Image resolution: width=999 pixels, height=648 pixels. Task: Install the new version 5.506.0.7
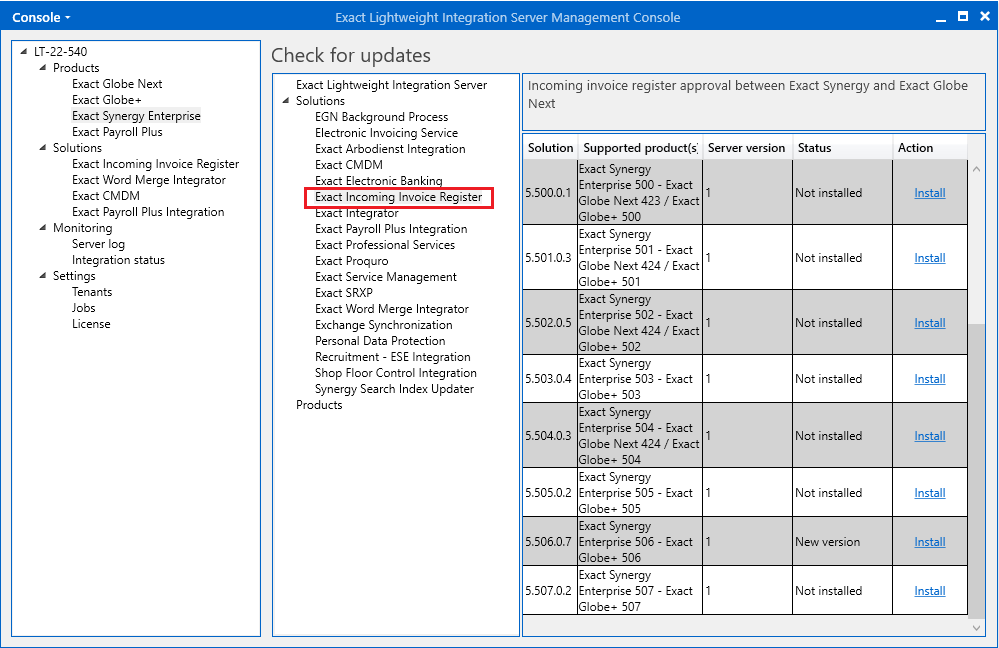(x=929, y=542)
